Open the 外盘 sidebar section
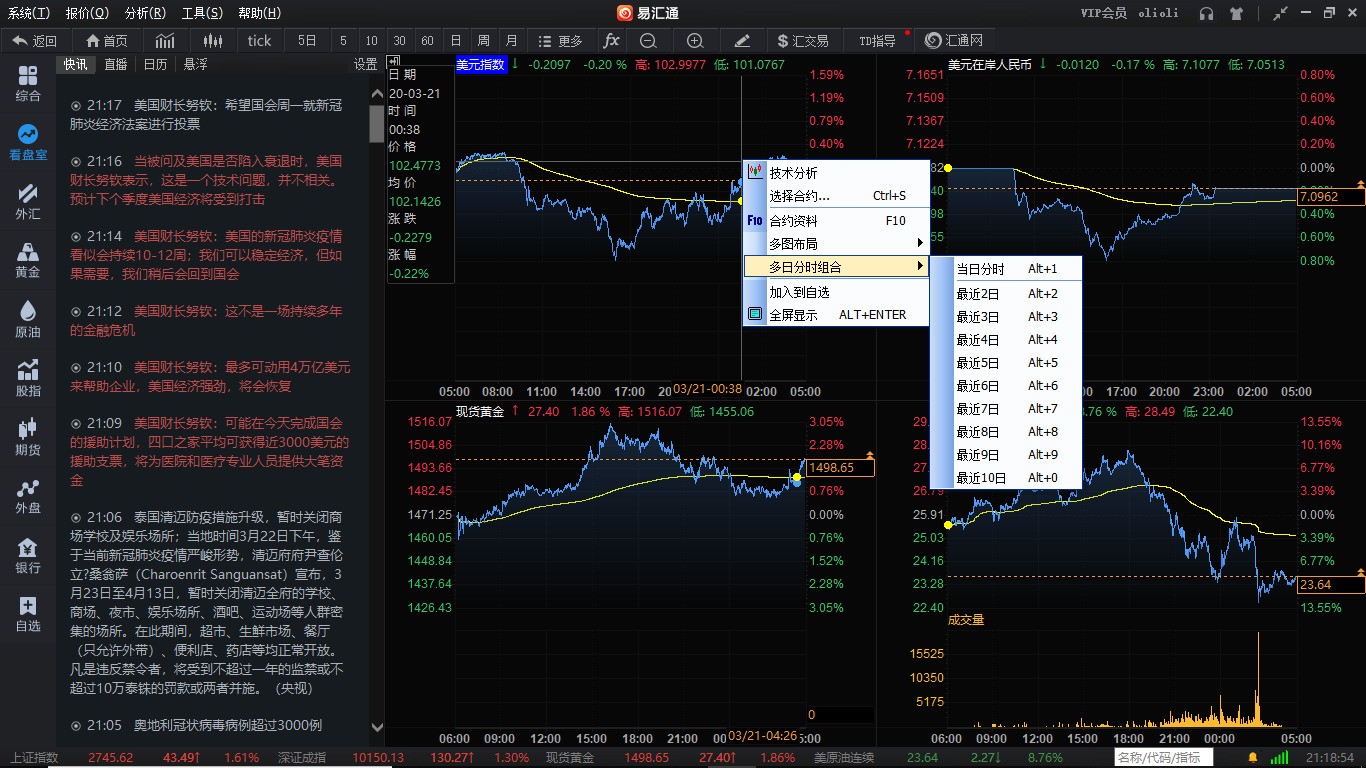Screen dimensions: 1366x768 click(x=28, y=496)
